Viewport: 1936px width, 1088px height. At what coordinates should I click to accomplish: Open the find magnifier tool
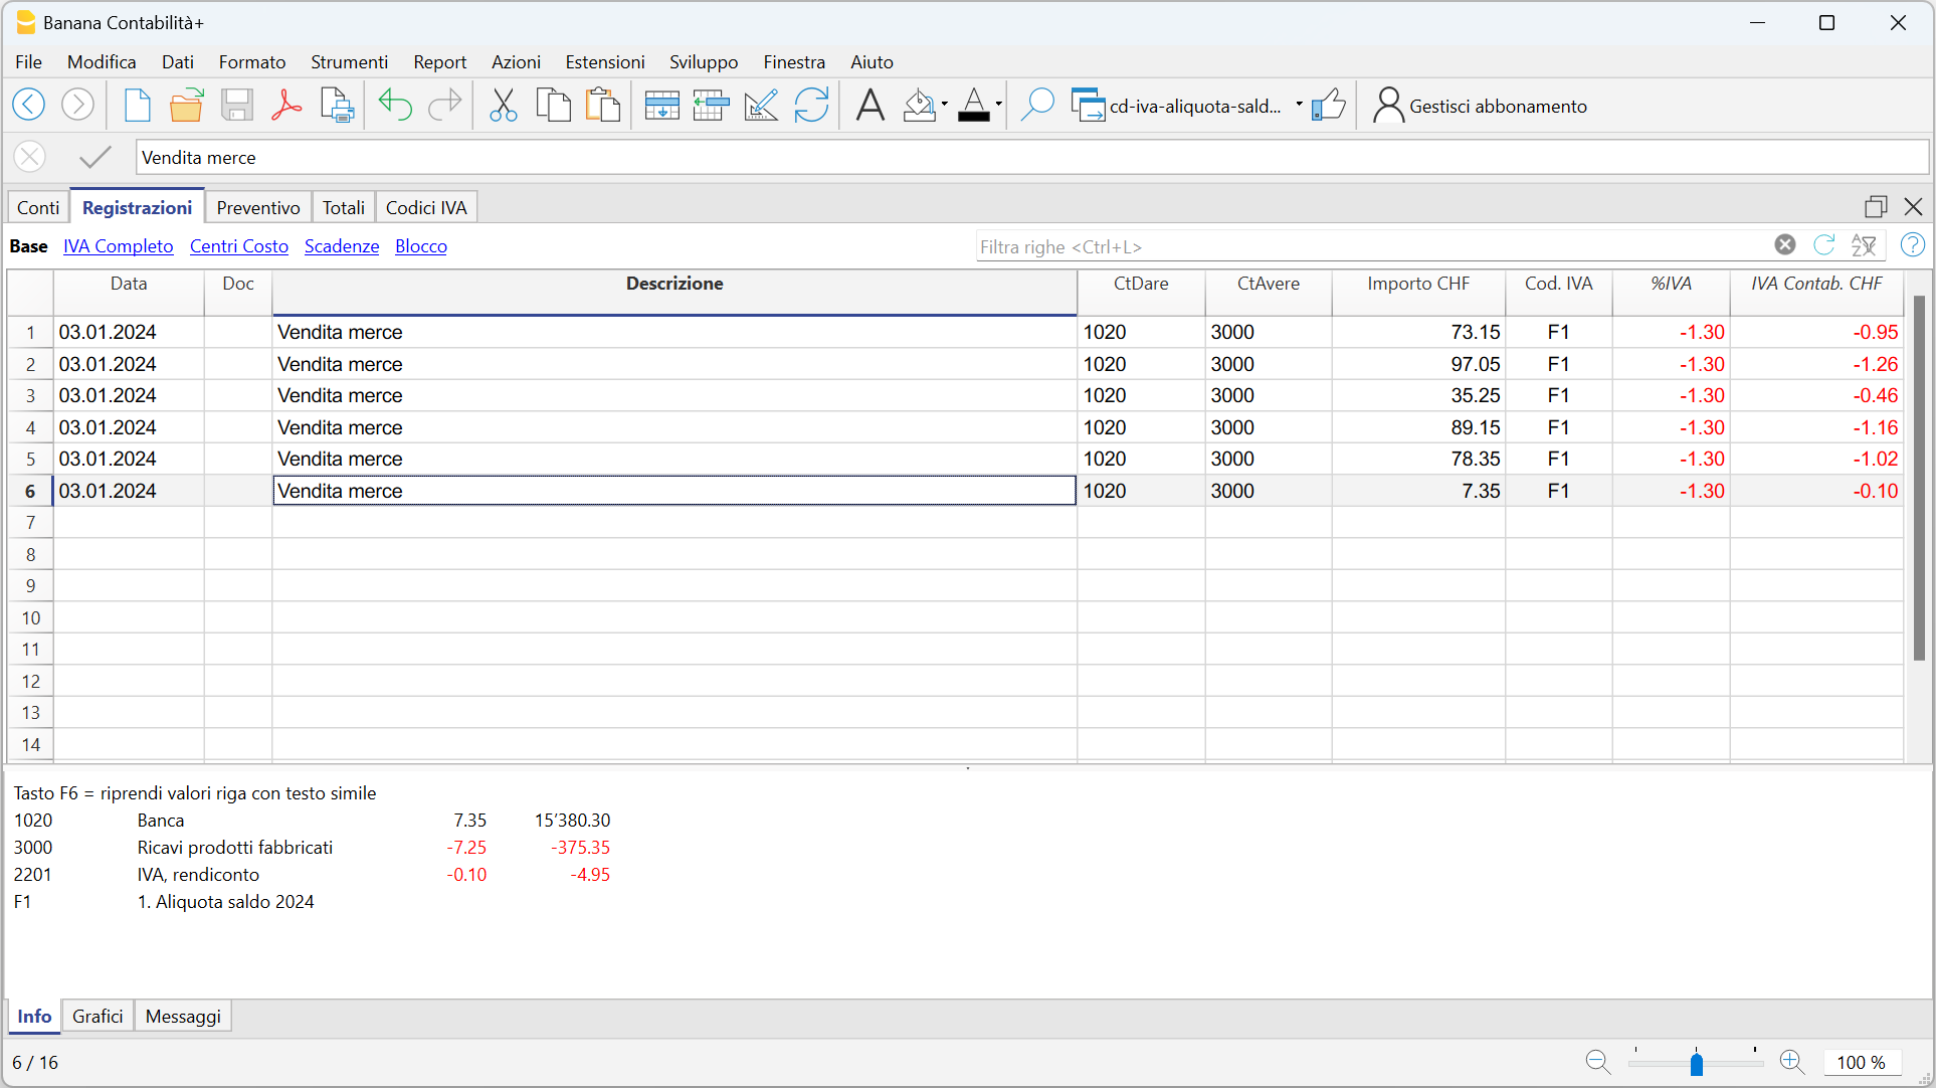pos(1037,105)
